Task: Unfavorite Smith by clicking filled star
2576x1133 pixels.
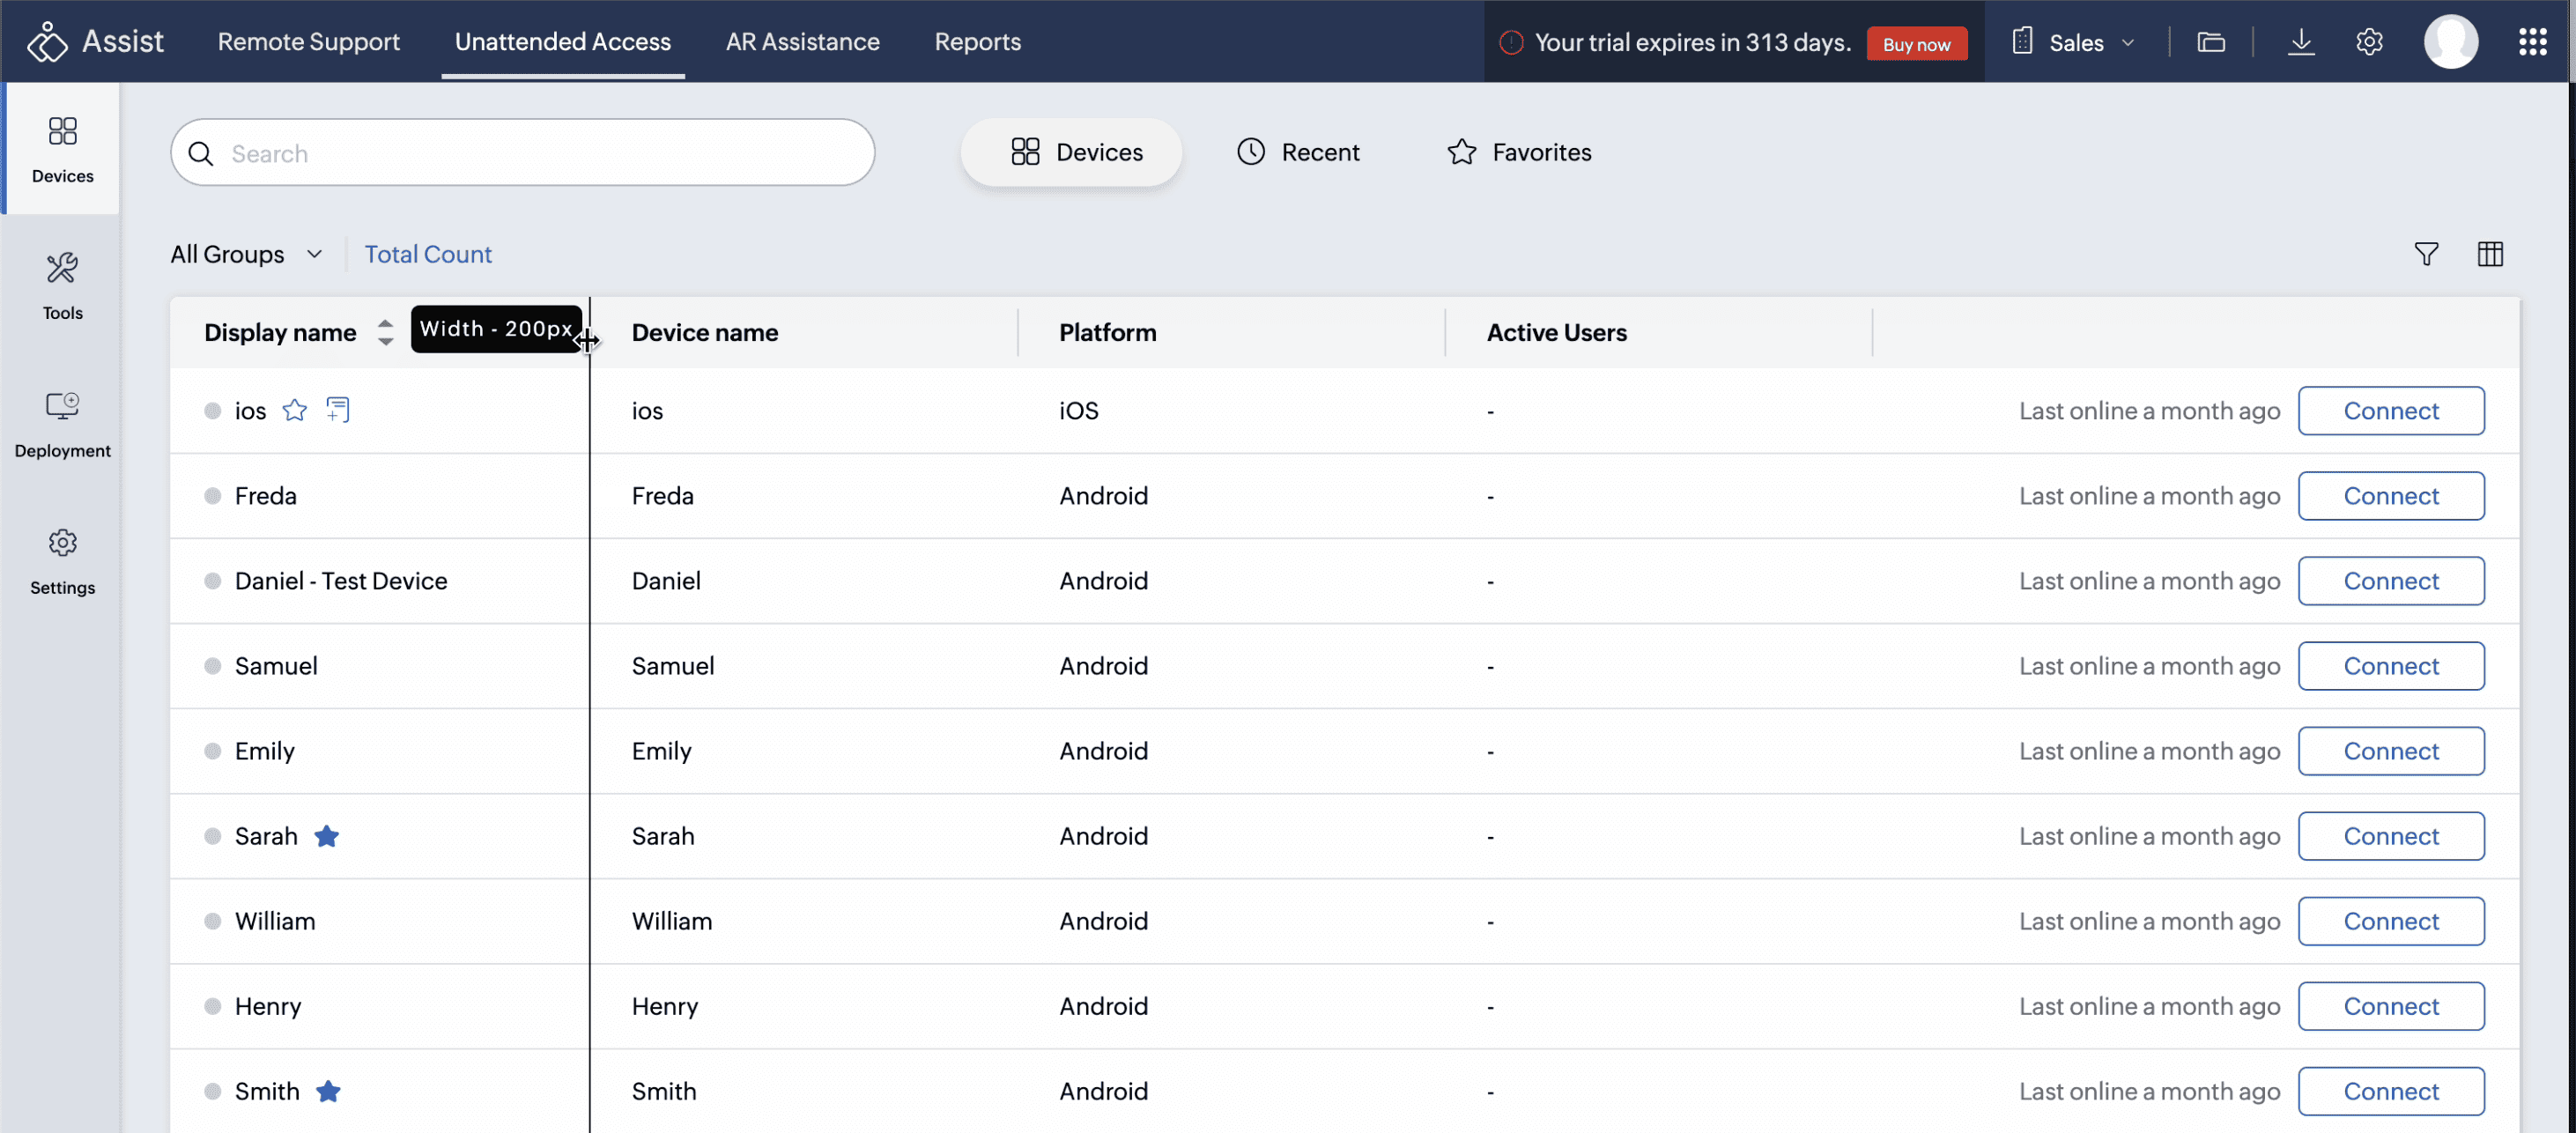Action: 328,1091
